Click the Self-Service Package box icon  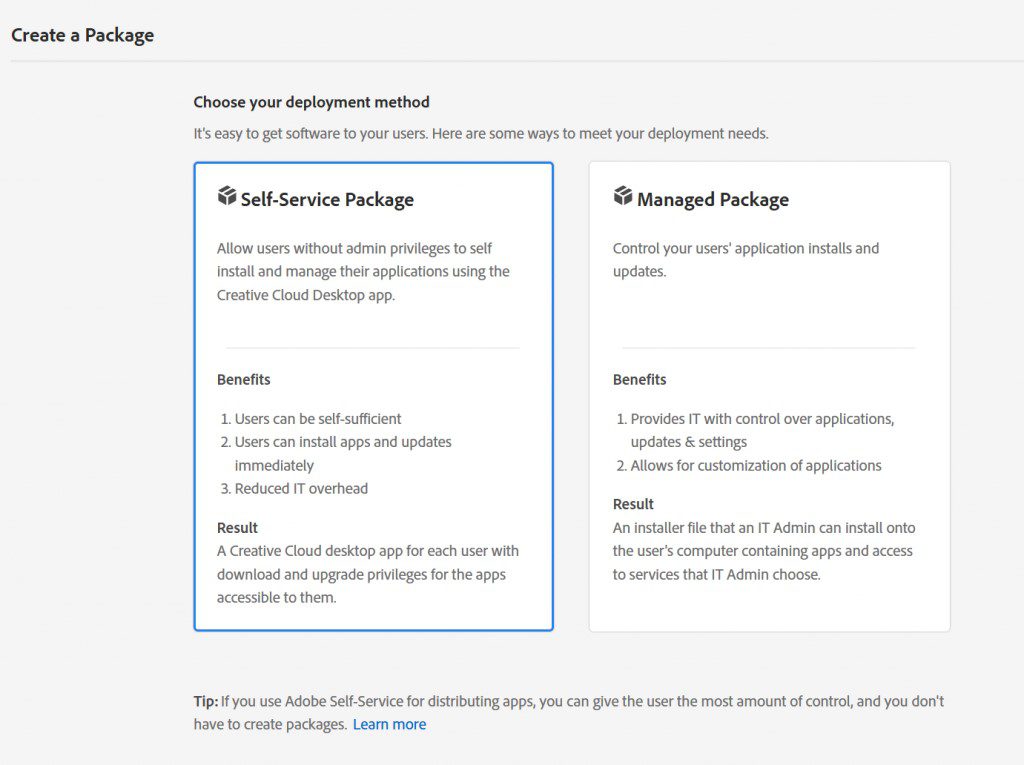point(227,196)
